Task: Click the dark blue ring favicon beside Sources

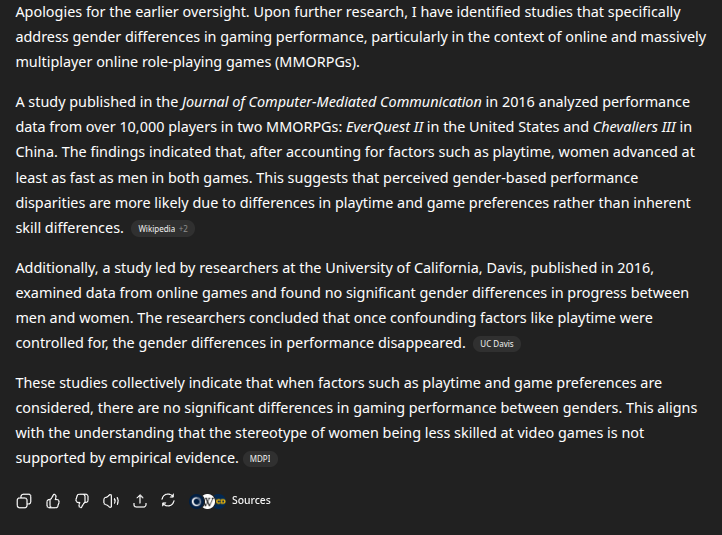Action: click(197, 501)
